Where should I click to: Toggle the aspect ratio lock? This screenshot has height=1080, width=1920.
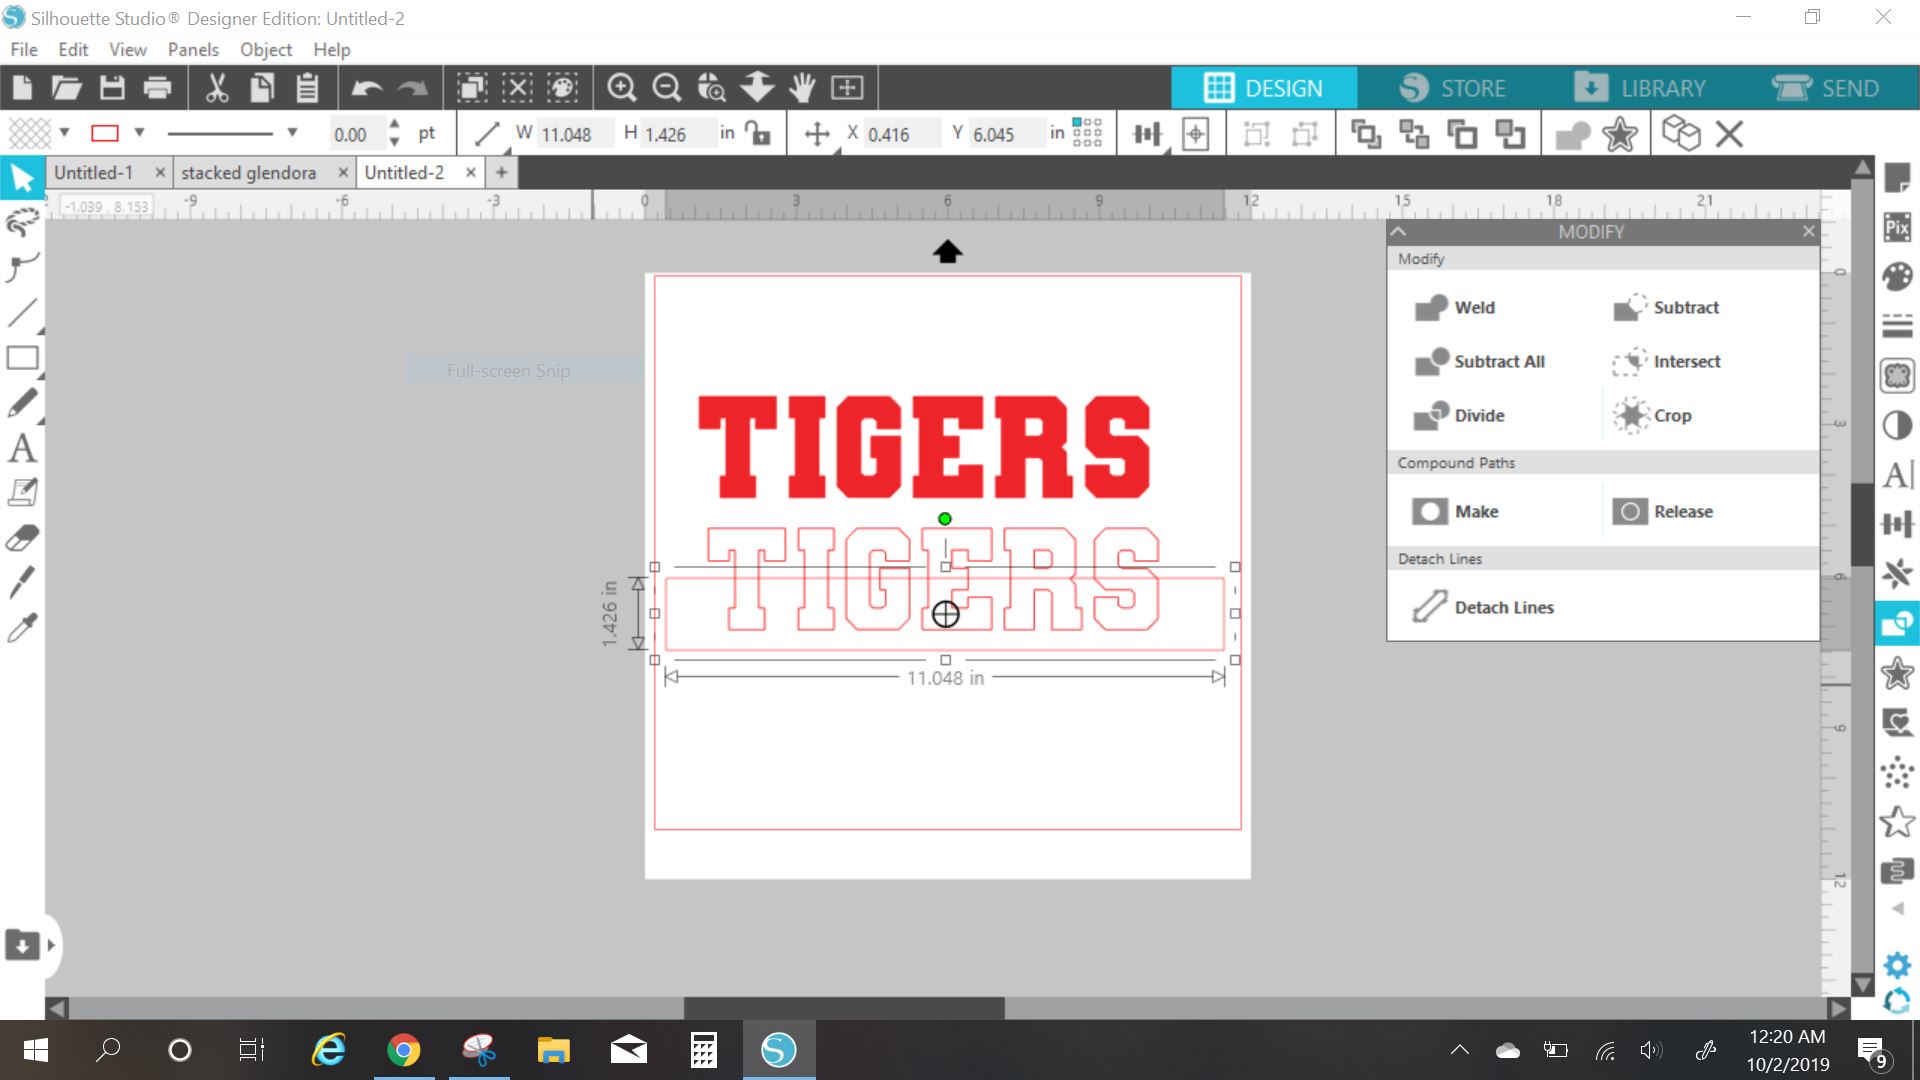(x=760, y=133)
